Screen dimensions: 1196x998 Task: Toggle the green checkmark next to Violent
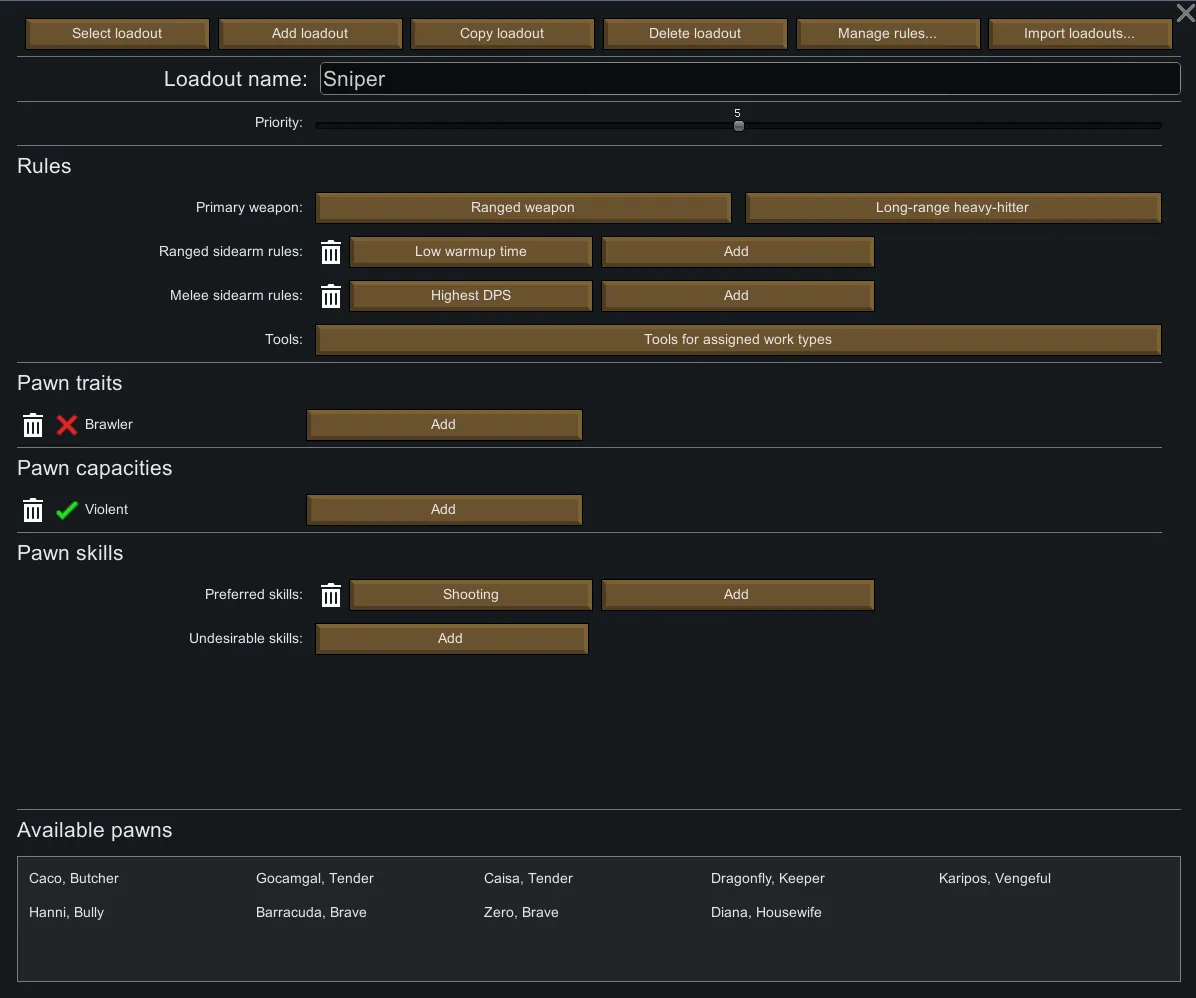[x=67, y=510]
